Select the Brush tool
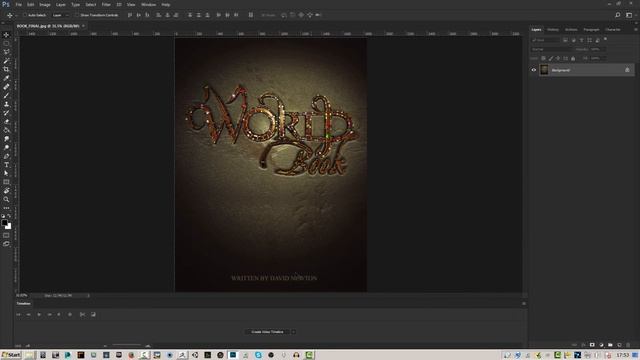The height and width of the screenshot is (360, 640). click(6, 95)
